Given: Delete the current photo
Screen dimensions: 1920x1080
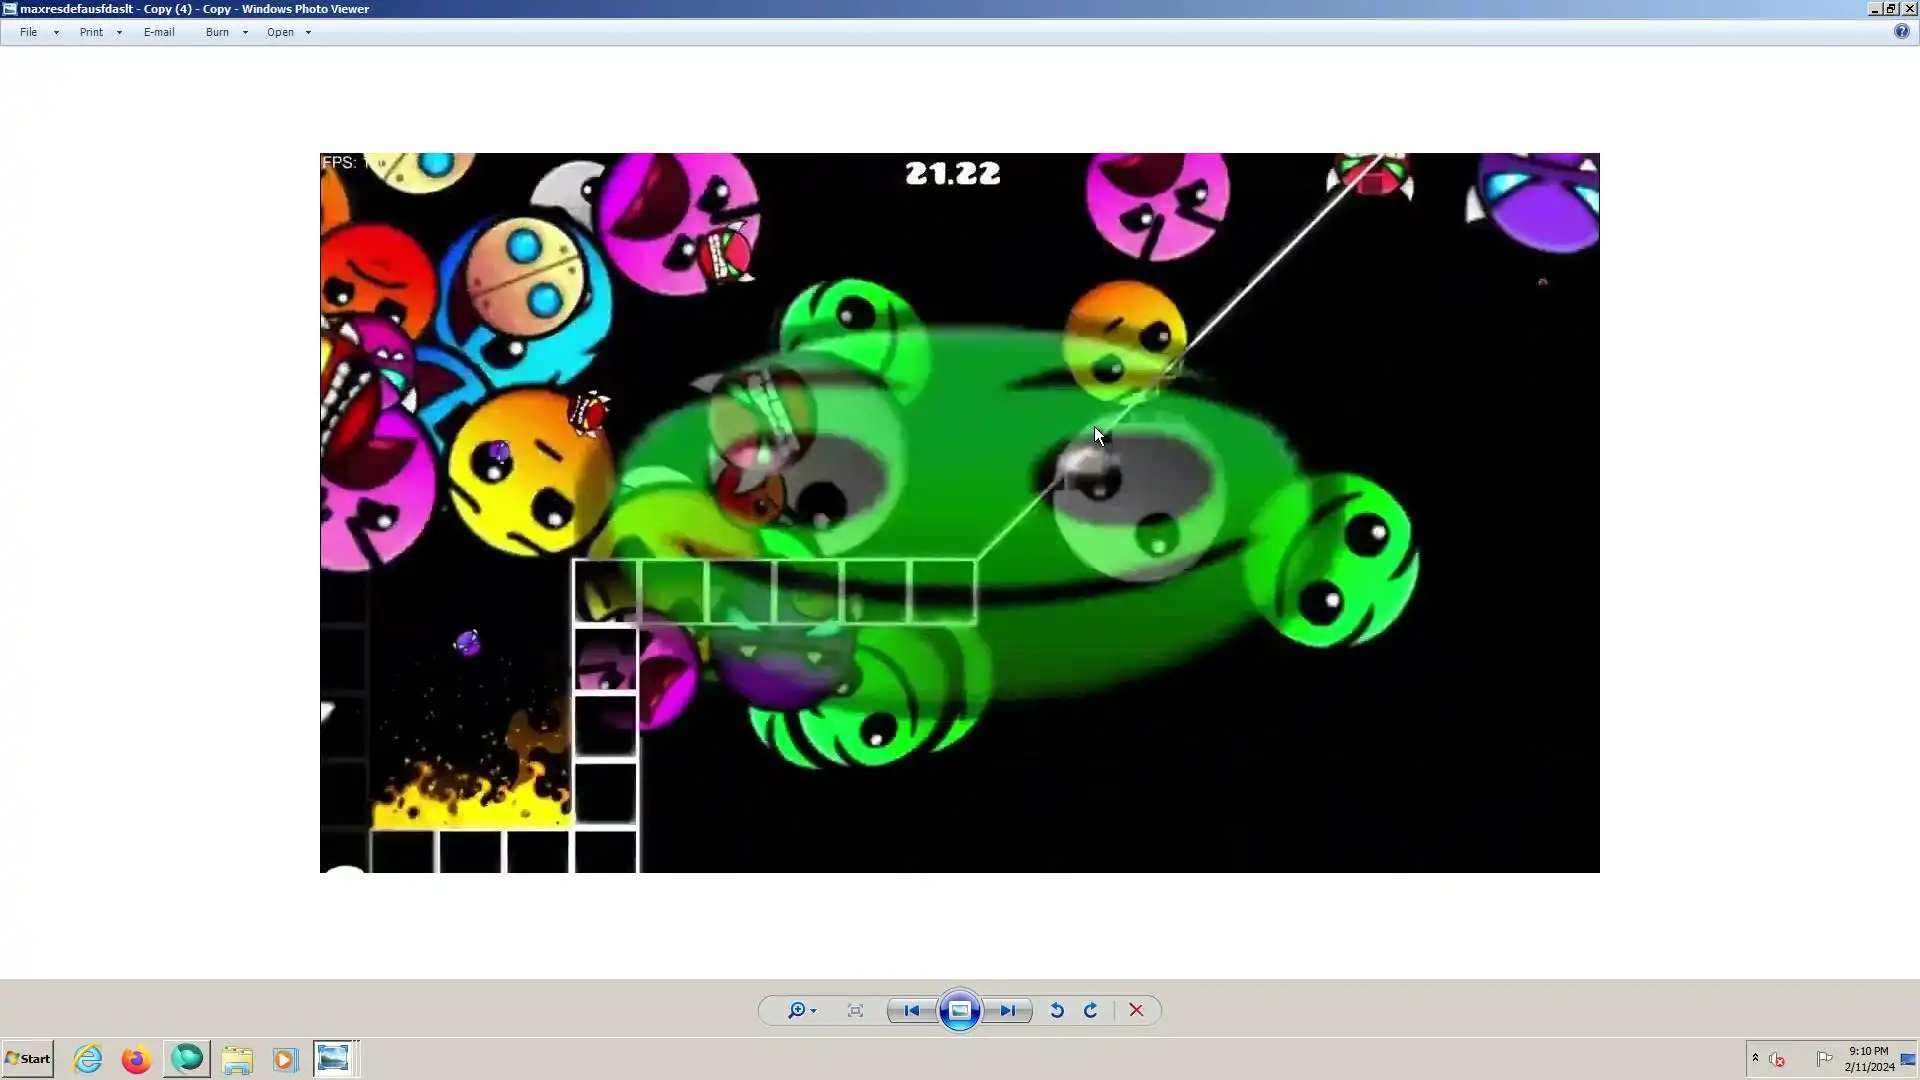Looking at the screenshot, I should click(x=1136, y=1010).
